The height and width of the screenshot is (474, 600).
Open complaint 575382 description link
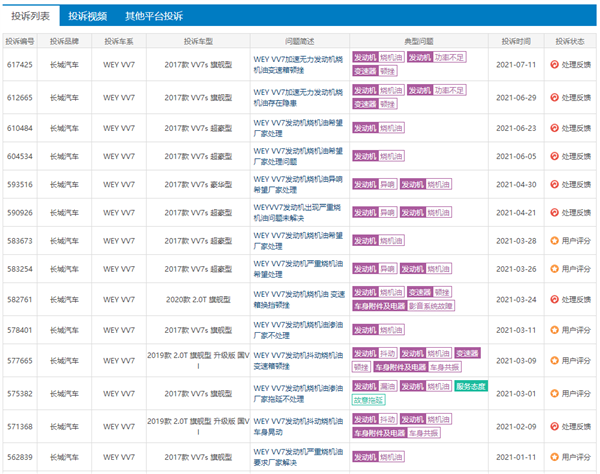298,394
